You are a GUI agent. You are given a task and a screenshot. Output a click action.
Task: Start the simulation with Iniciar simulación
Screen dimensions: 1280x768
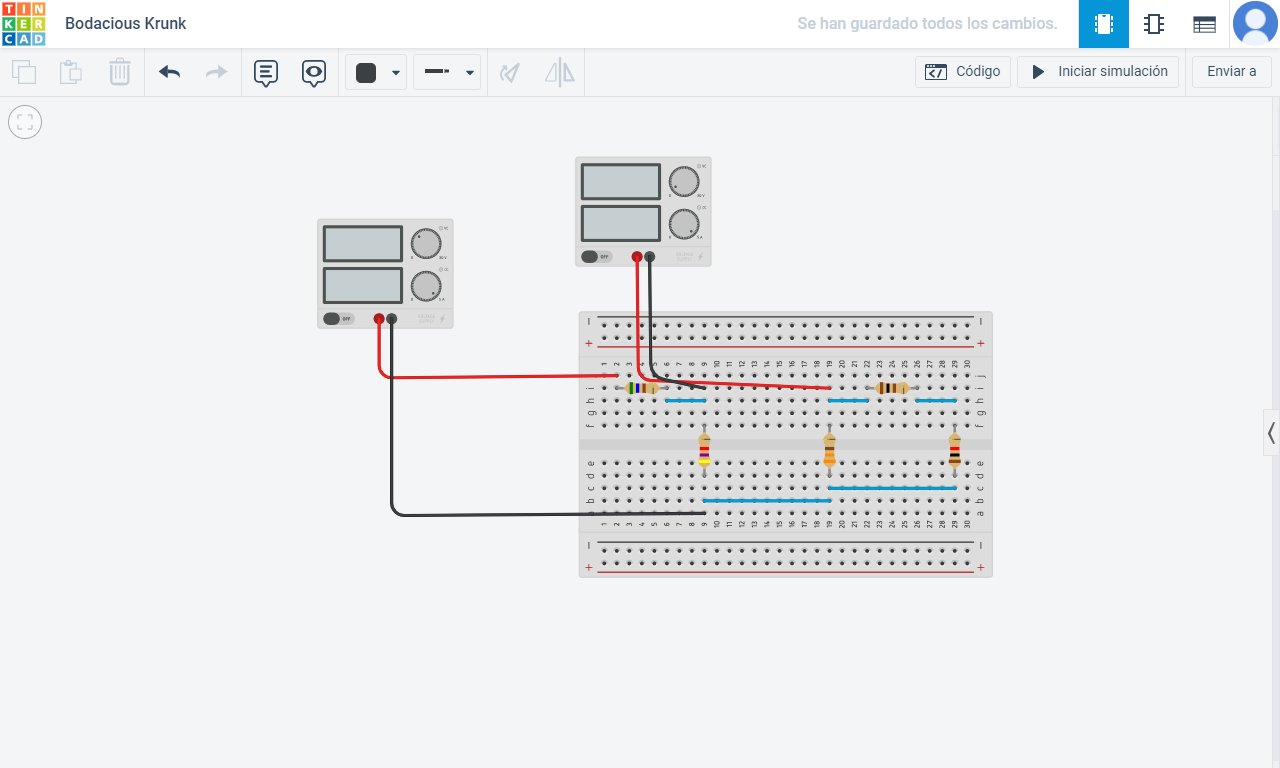[1098, 71]
